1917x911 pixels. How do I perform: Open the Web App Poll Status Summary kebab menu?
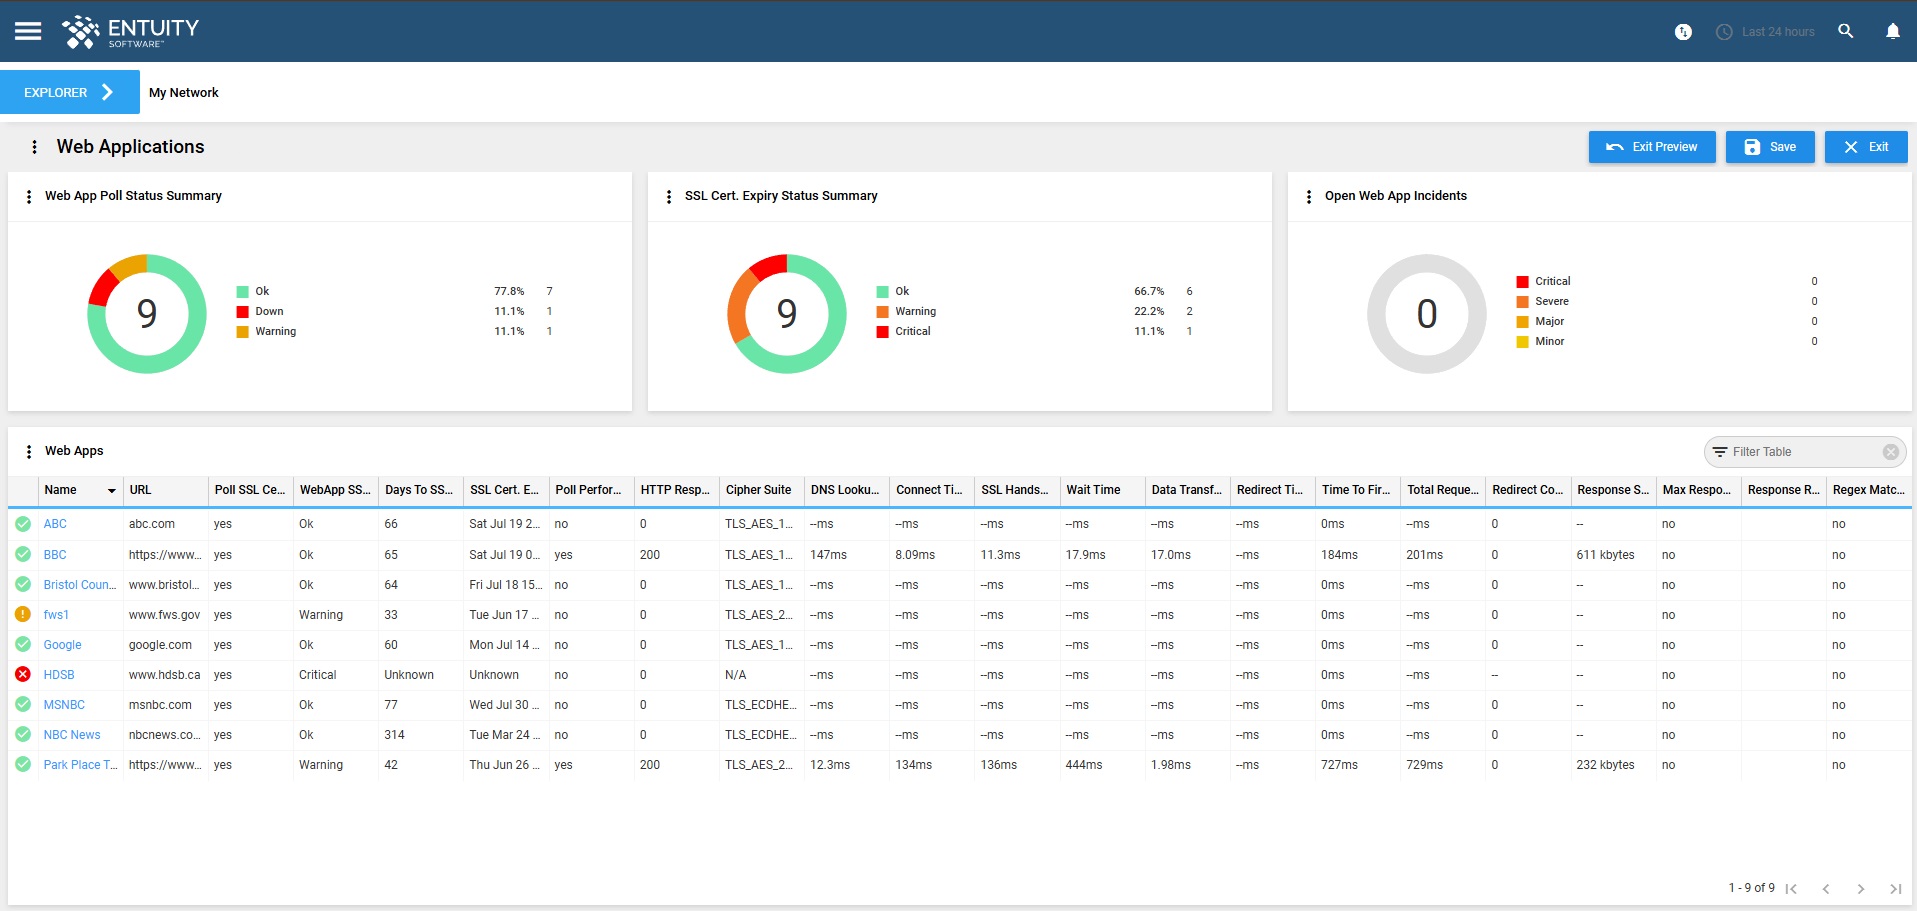(28, 196)
